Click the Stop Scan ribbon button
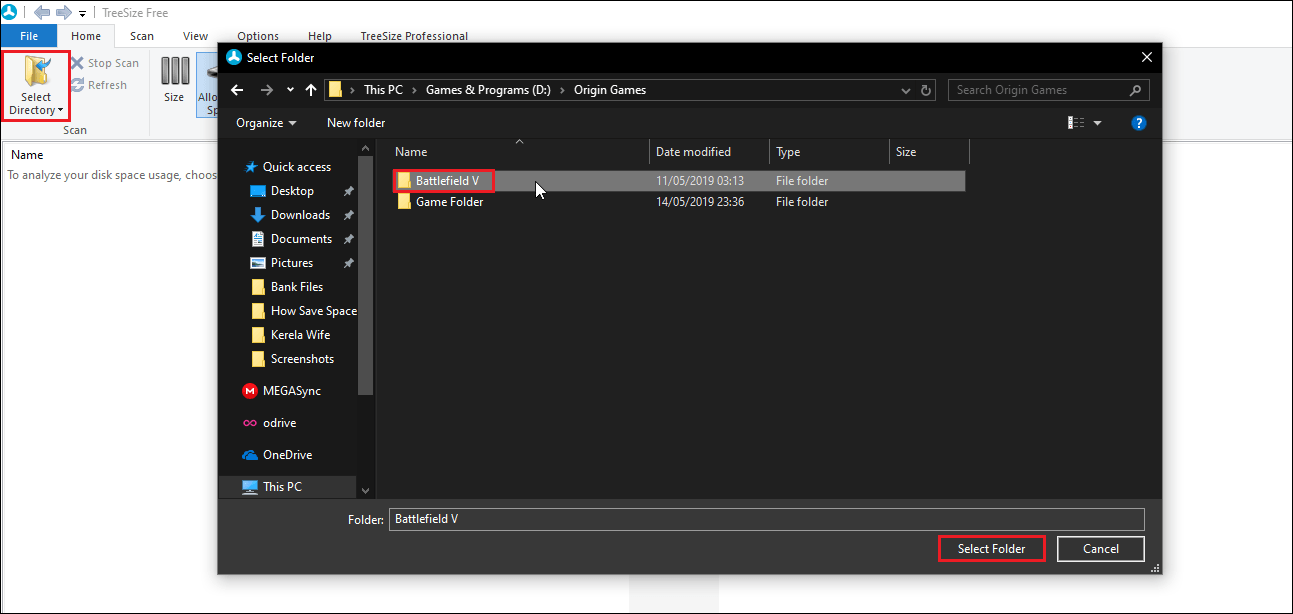 (104, 63)
